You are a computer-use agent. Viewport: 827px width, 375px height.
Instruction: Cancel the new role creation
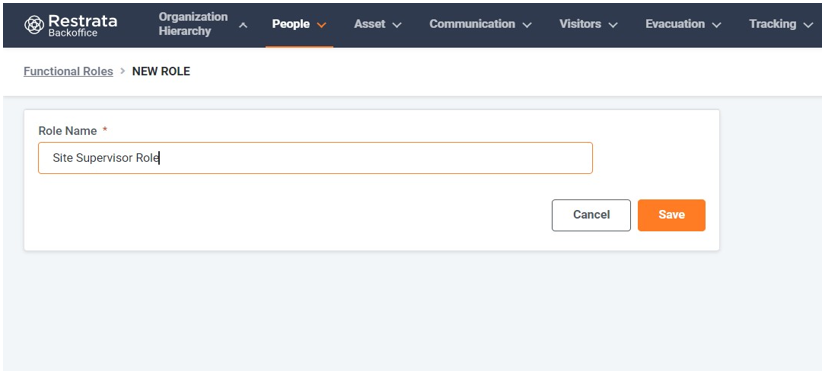point(591,215)
